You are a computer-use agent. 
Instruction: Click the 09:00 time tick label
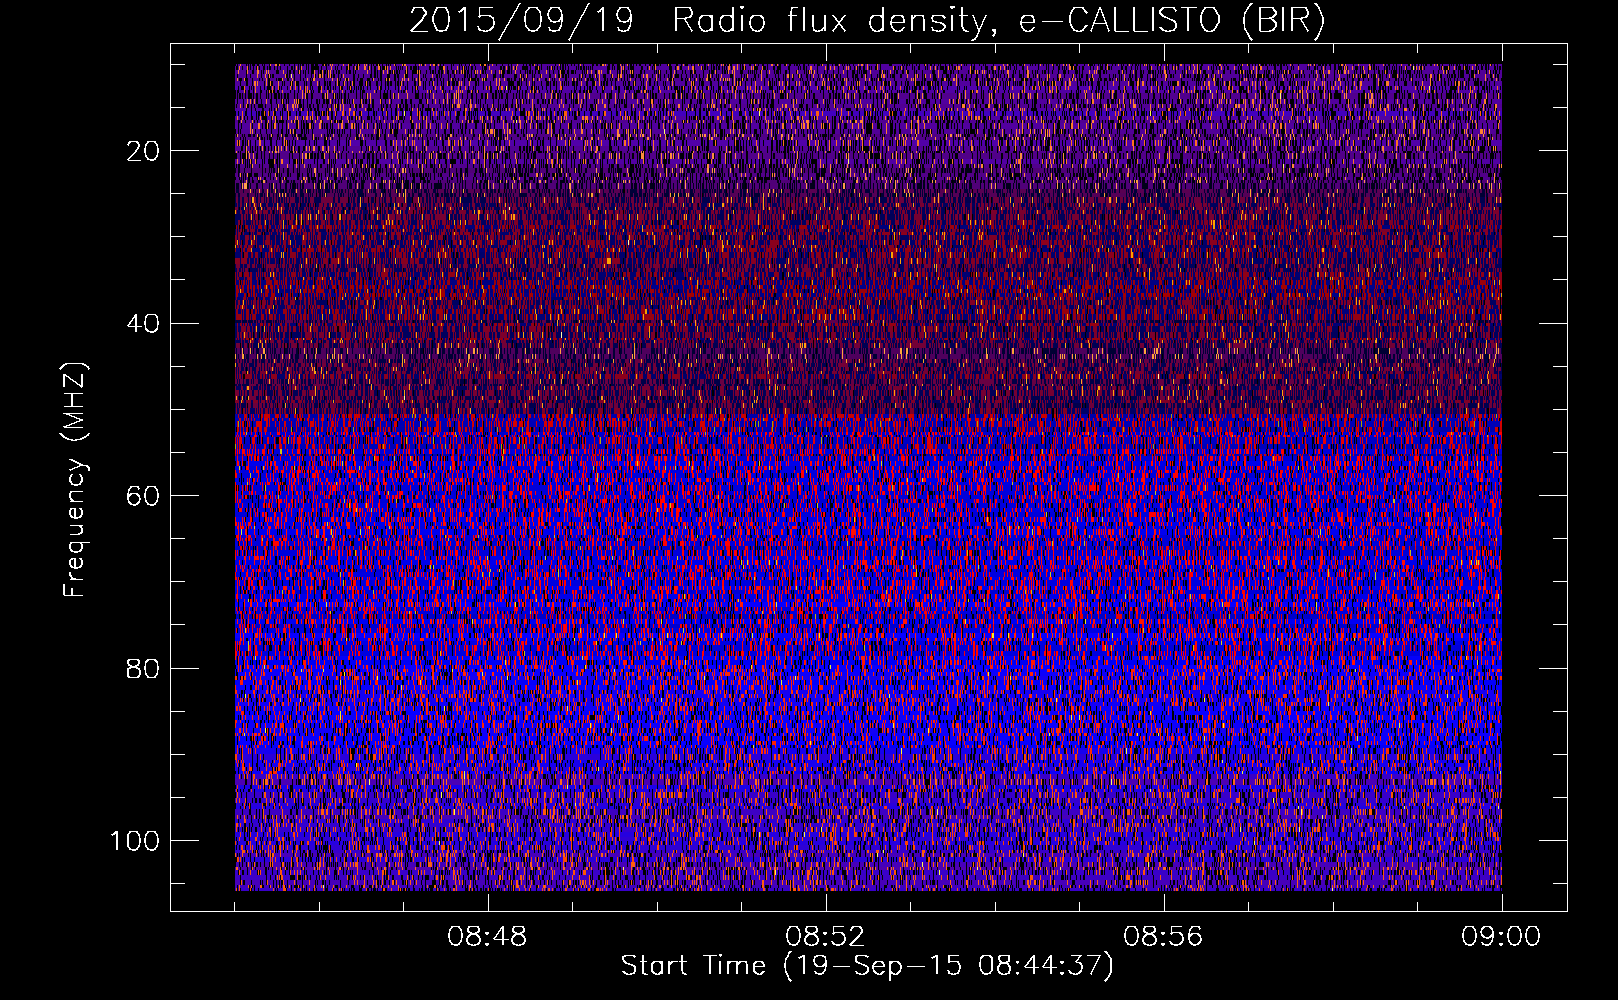coord(1501,937)
